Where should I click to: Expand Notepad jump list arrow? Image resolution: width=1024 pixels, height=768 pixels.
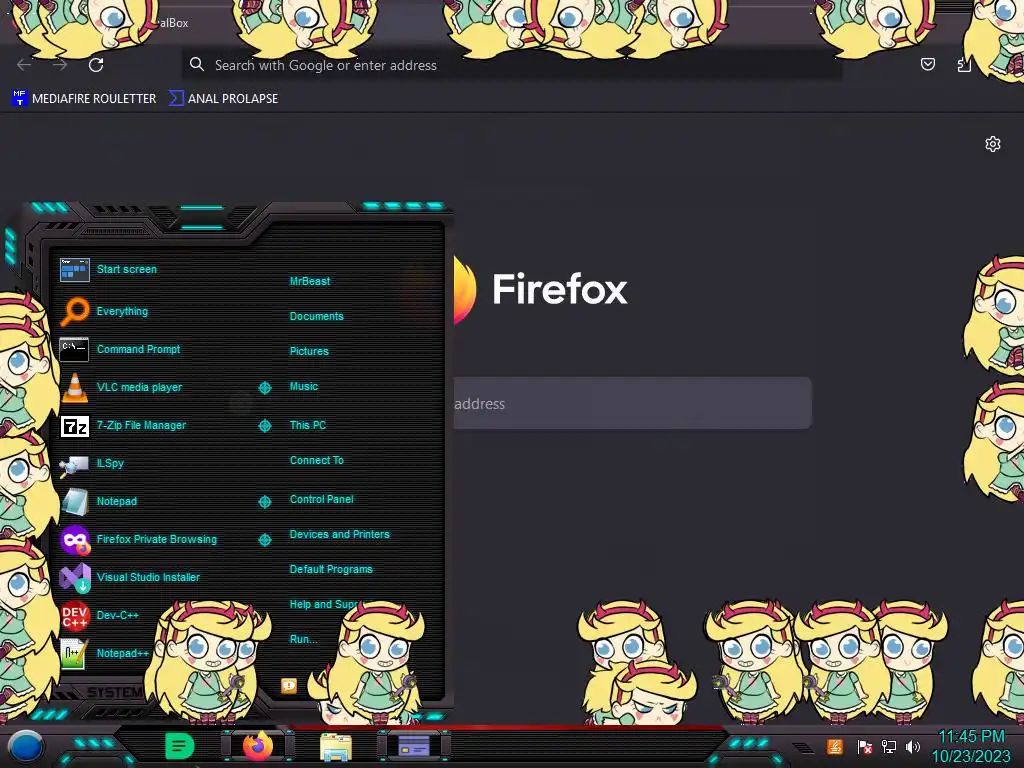point(264,502)
